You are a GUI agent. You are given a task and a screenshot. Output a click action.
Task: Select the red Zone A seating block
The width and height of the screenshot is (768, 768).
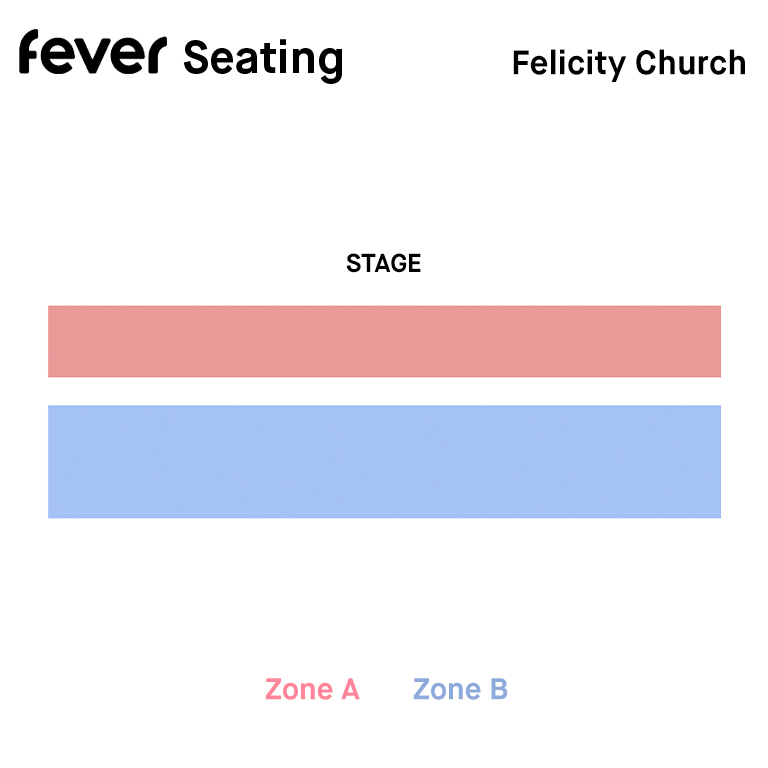(384, 341)
